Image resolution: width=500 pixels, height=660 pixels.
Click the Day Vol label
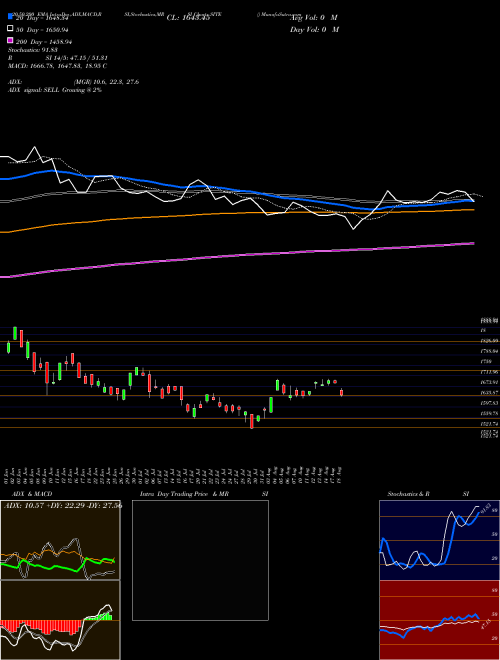[x=314, y=29]
